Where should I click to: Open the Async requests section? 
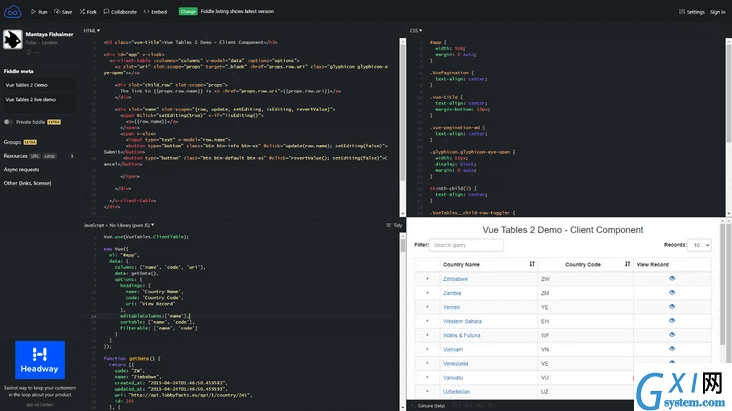(21, 170)
